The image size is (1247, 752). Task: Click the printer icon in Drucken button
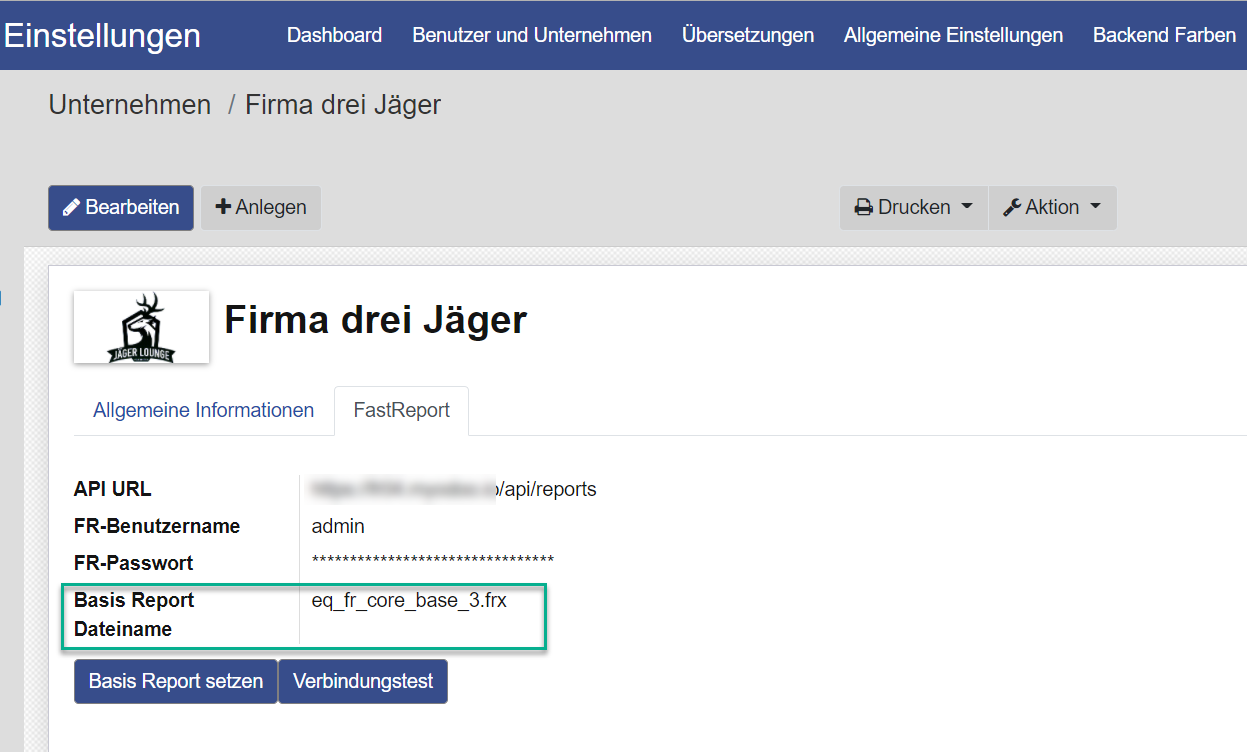[862, 207]
